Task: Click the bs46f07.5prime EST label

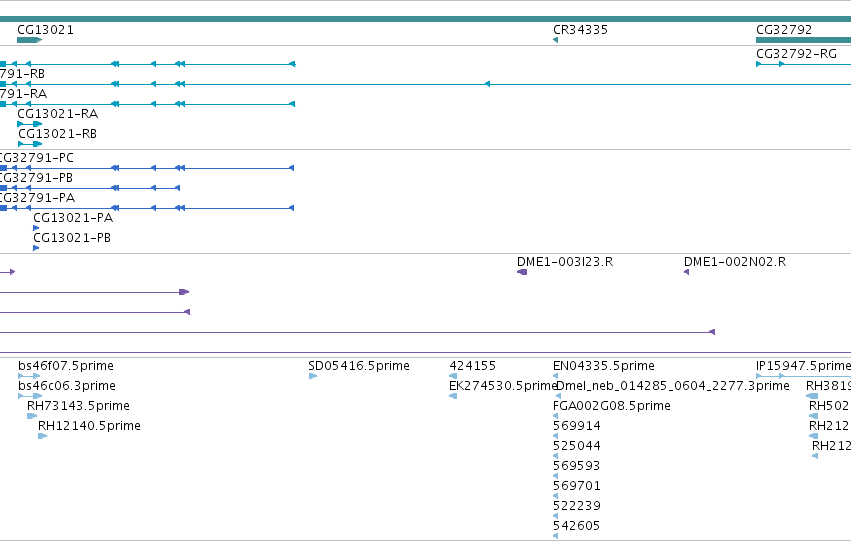Action: pos(66,366)
